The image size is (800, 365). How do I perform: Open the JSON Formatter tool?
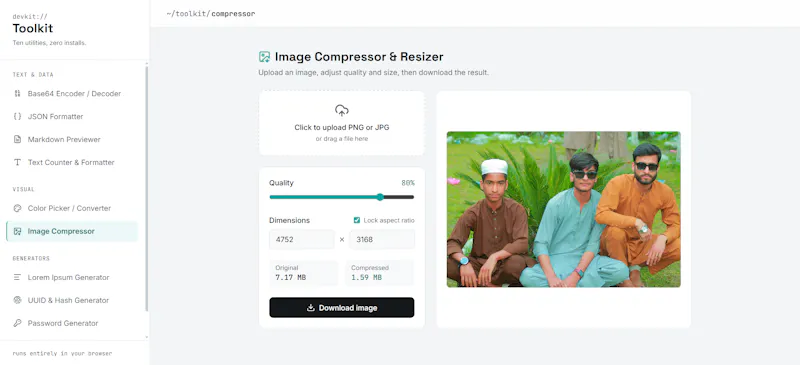[72, 116]
